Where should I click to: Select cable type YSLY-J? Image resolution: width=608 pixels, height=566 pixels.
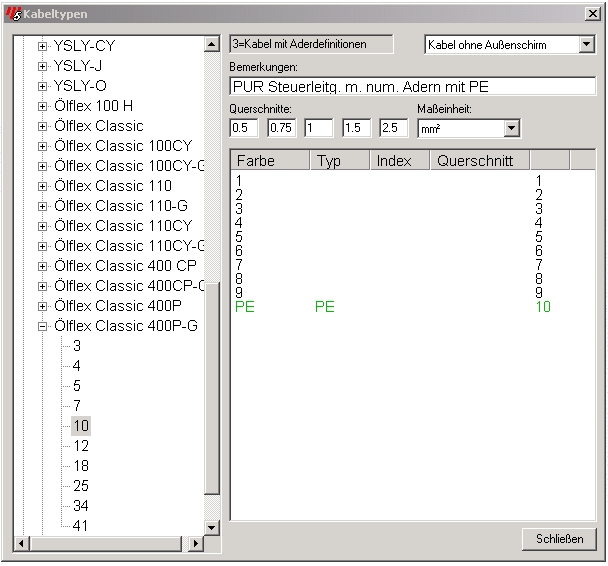point(78,66)
